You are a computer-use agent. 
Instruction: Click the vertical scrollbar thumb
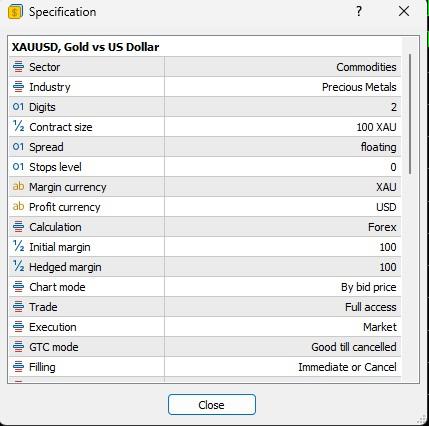[410, 114]
